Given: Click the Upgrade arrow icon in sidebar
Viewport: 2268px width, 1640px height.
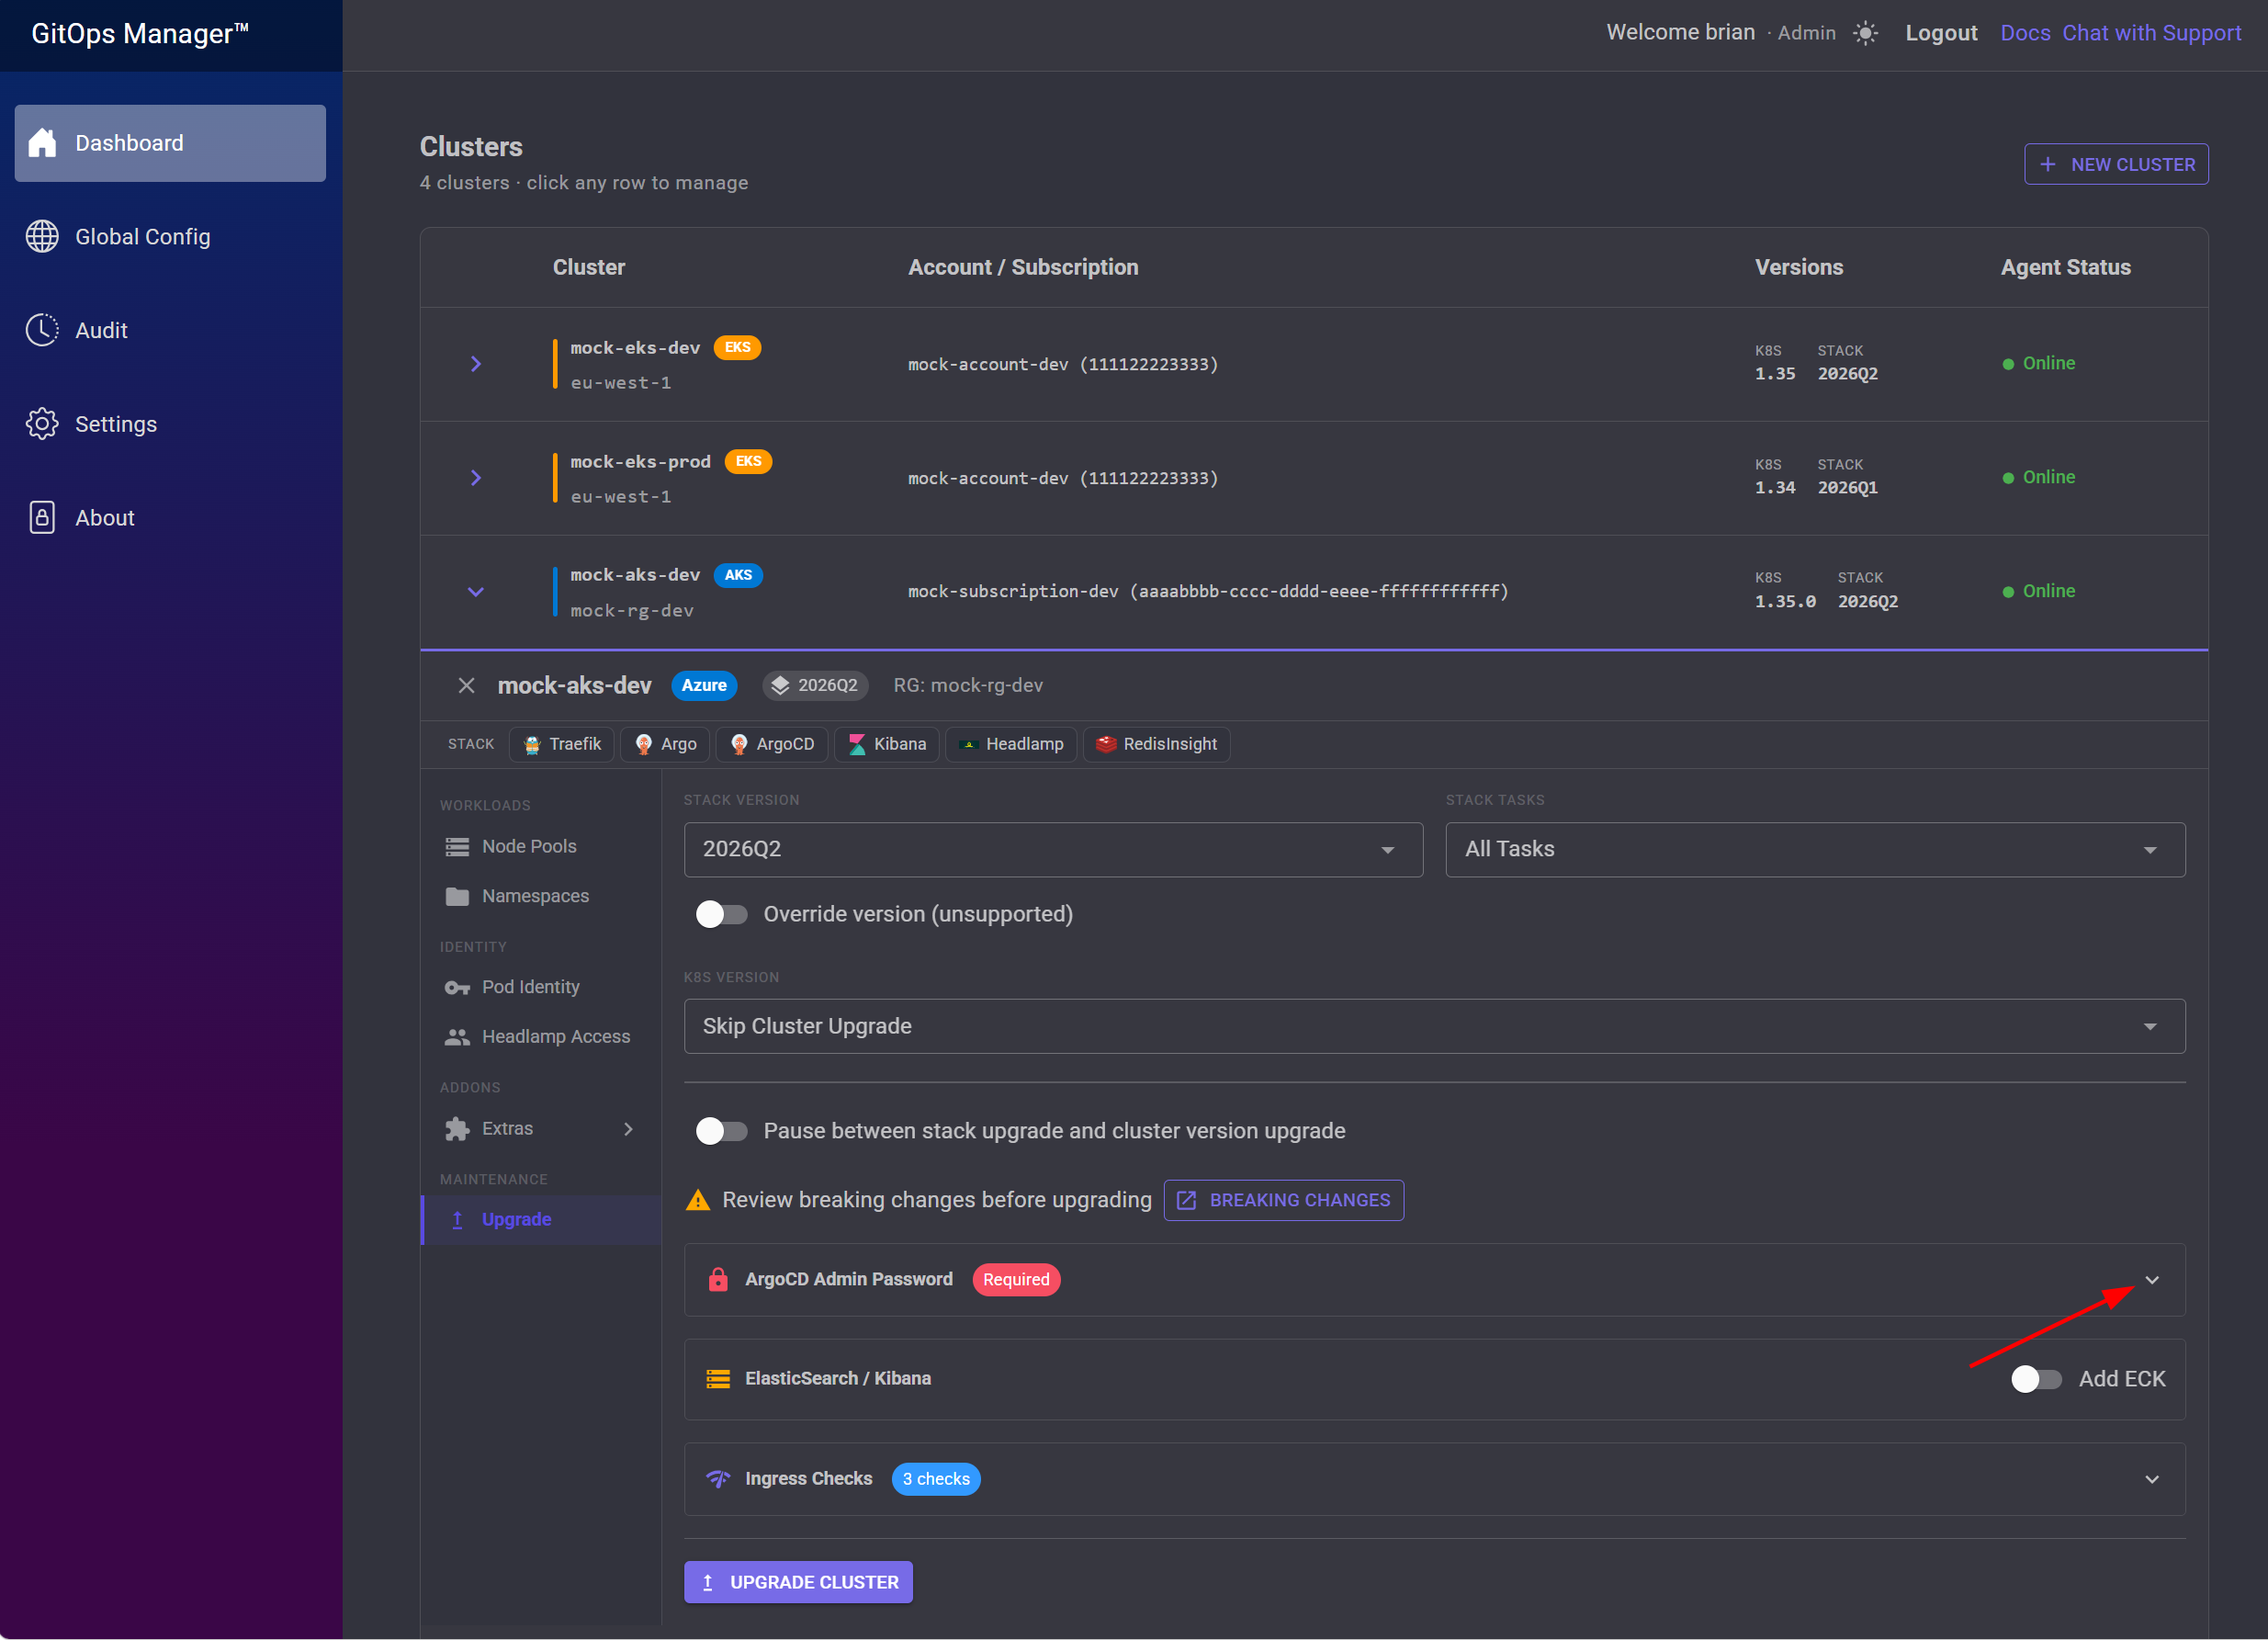Looking at the screenshot, I should (x=457, y=1220).
